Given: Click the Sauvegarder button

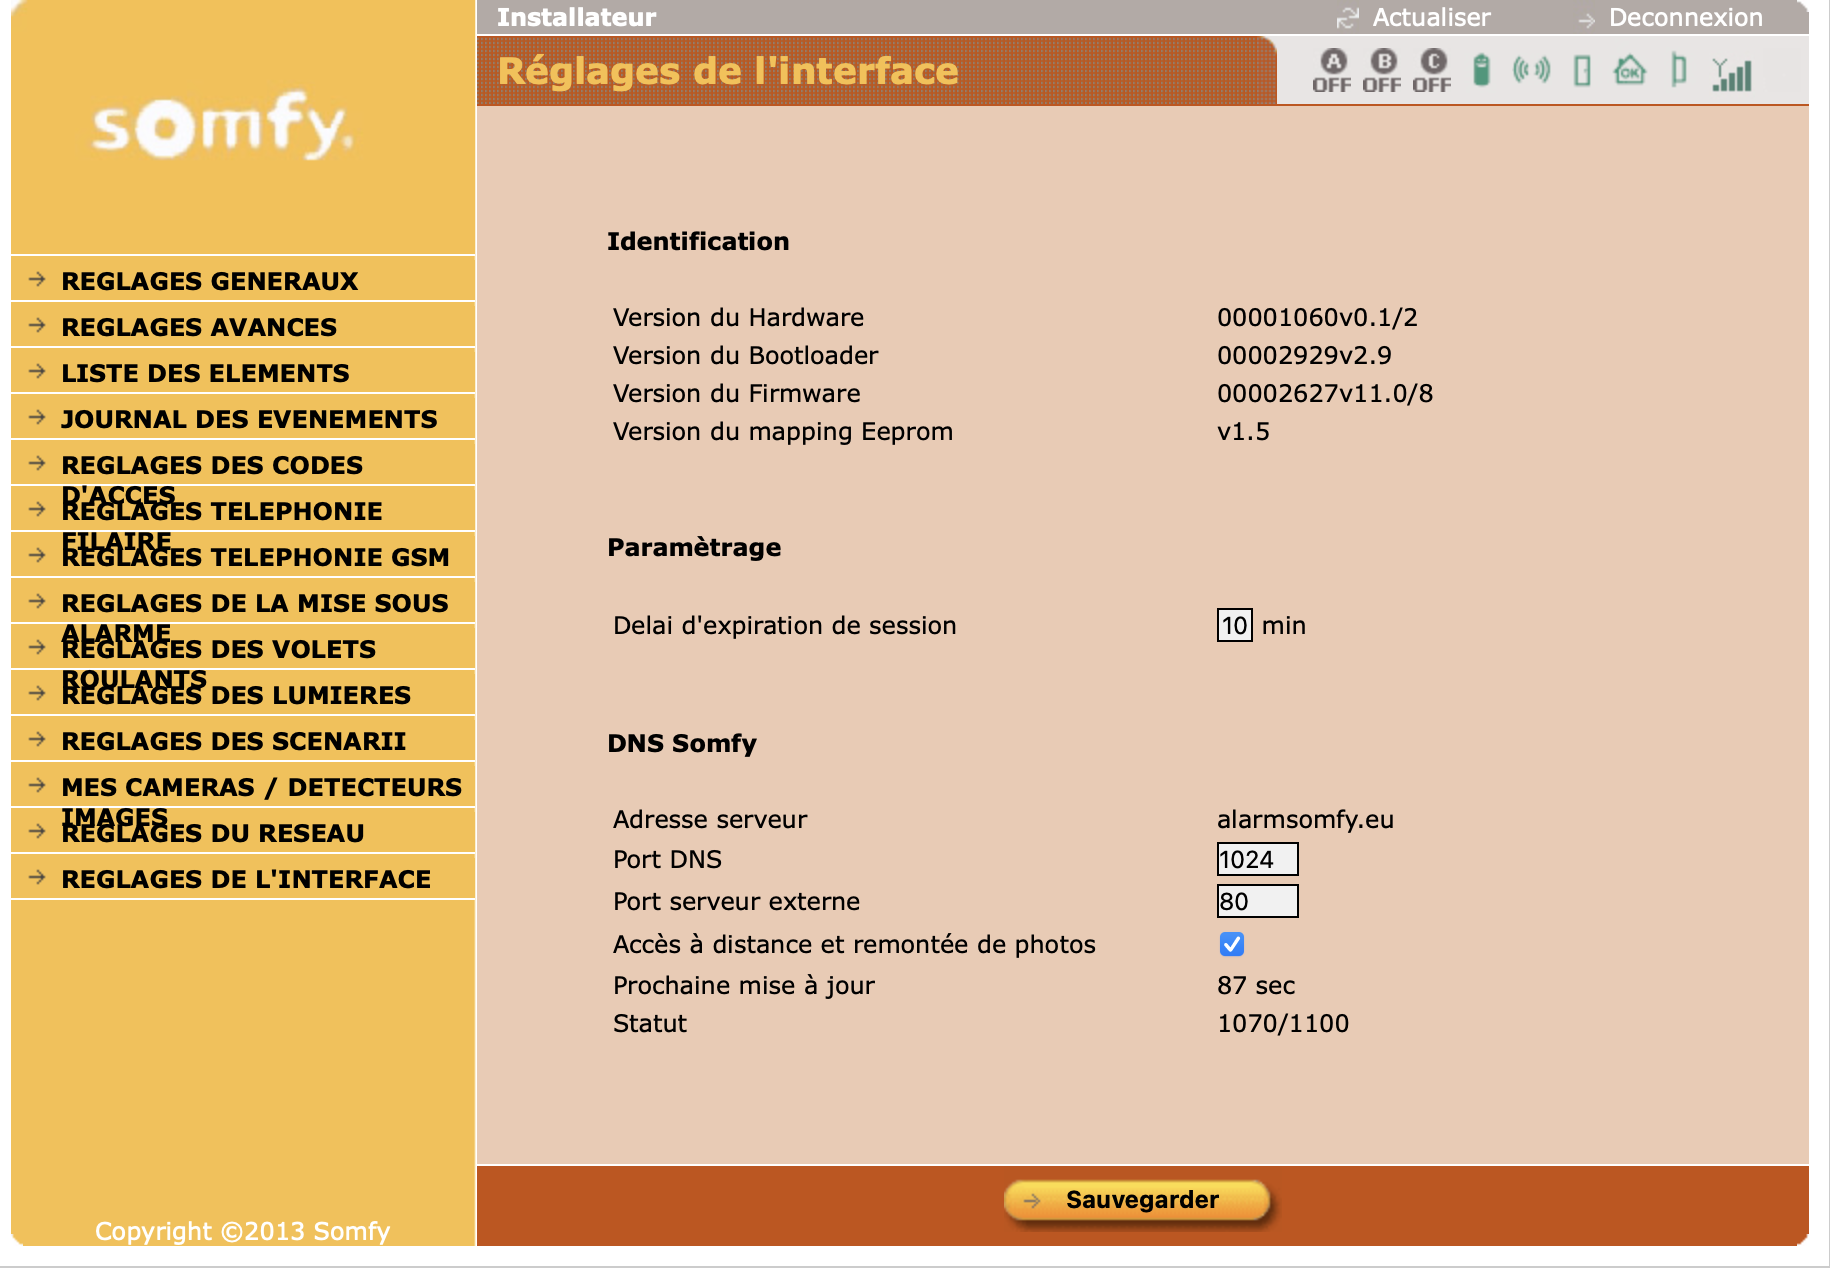Looking at the screenshot, I should [1137, 1200].
